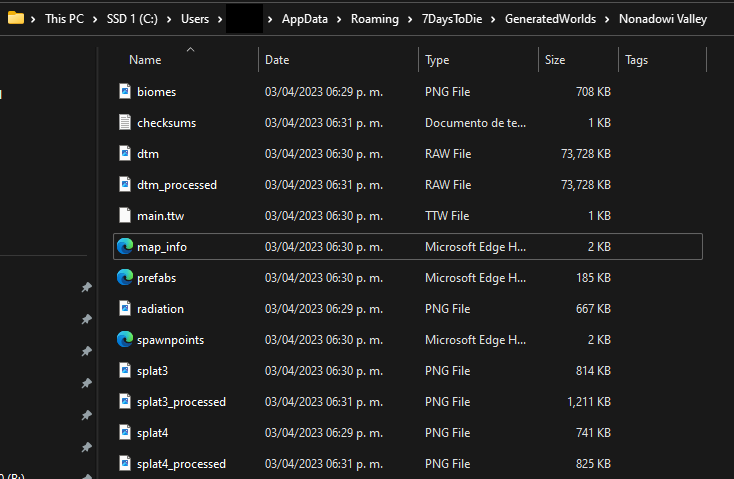Sort files by Size column
The width and height of the screenshot is (734, 479).
(555, 59)
